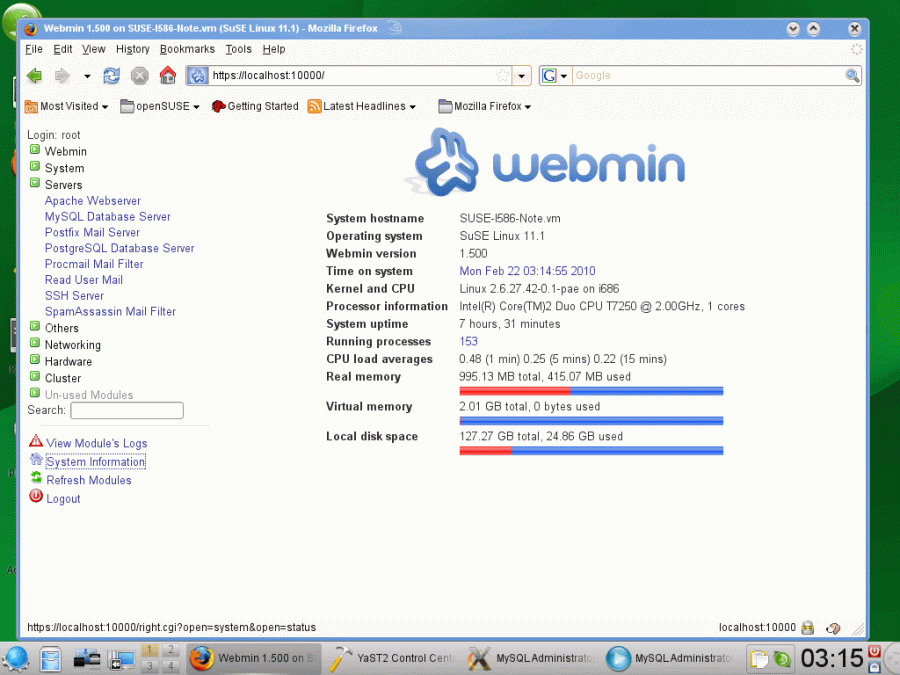Click the Refresh Modules green icon

coord(36,478)
